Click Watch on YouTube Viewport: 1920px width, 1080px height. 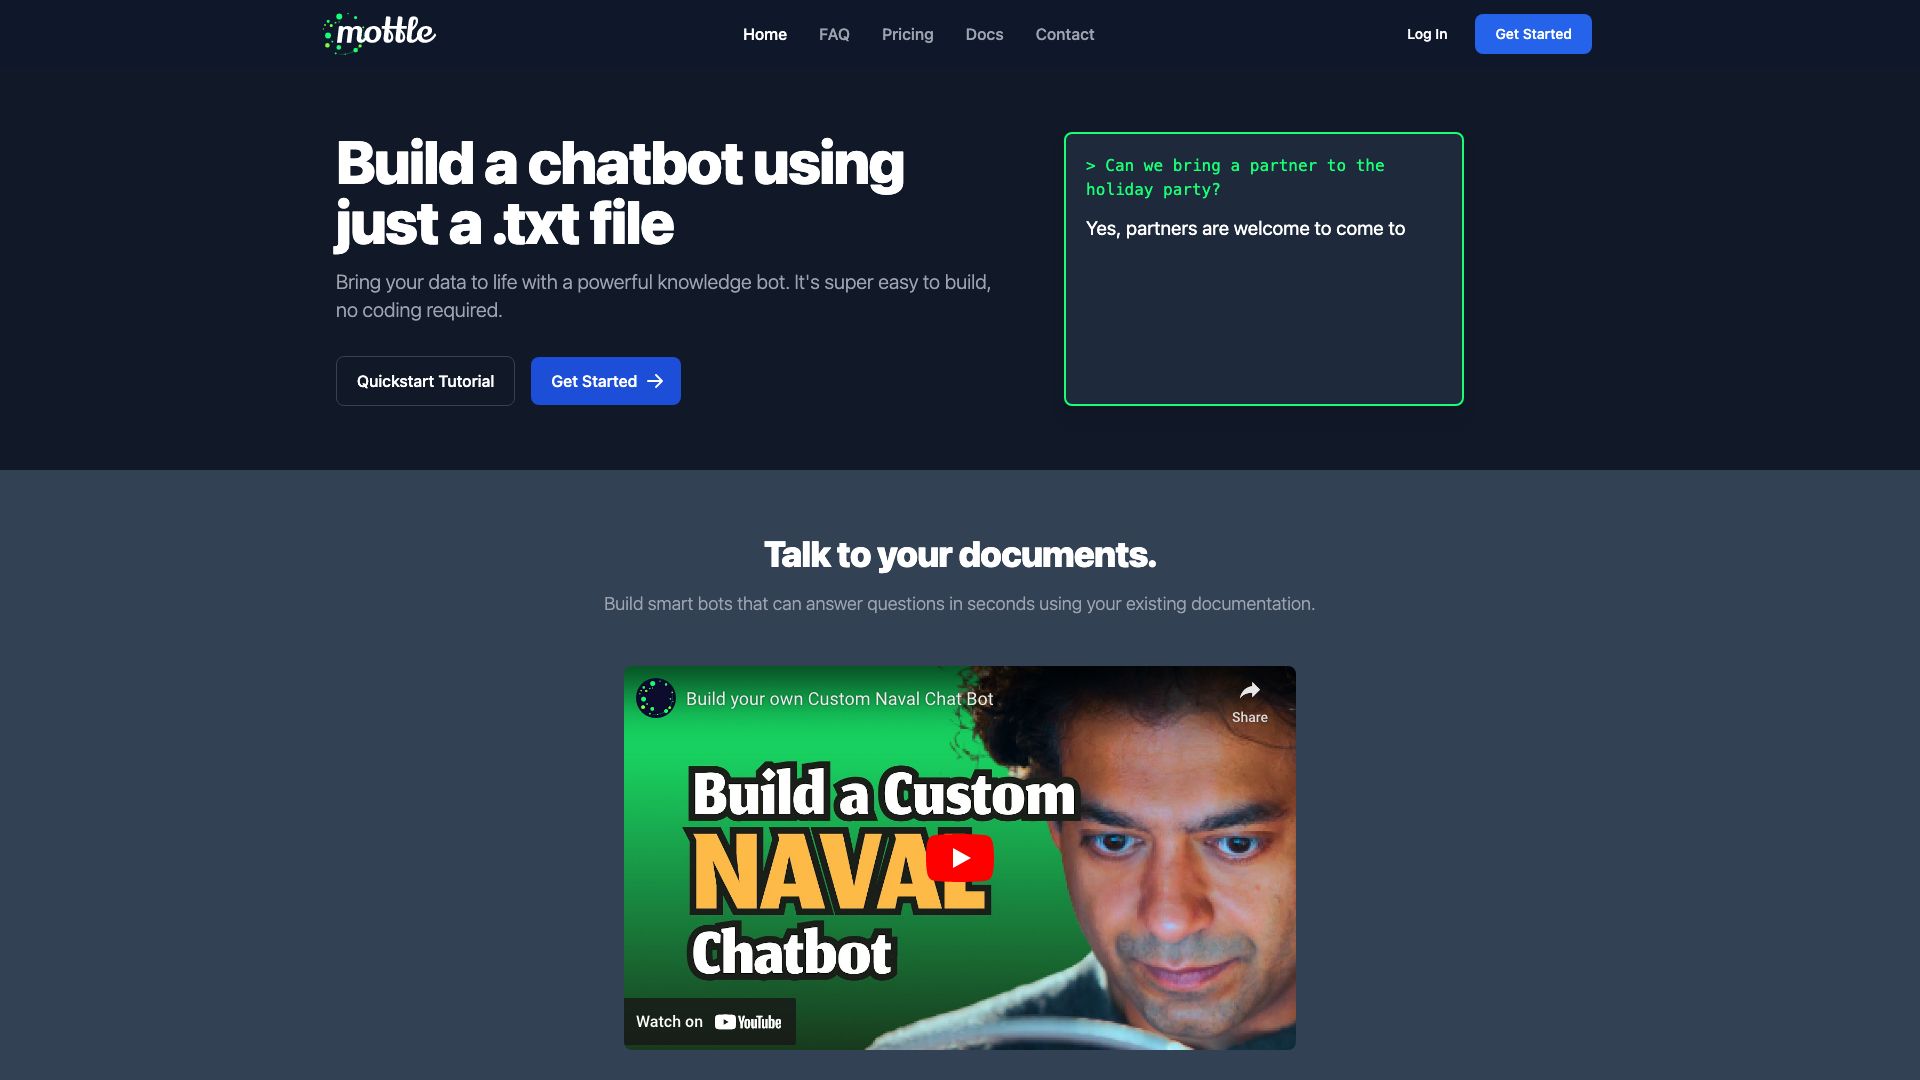pyautogui.click(x=709, y=1022)
